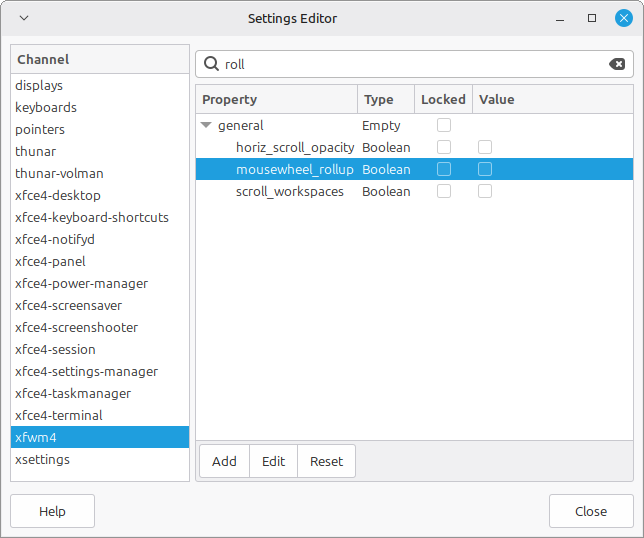Toggle the scroll_workspaces value checkbox
This screenshot has height=538, width=644.
click(485, 191)
